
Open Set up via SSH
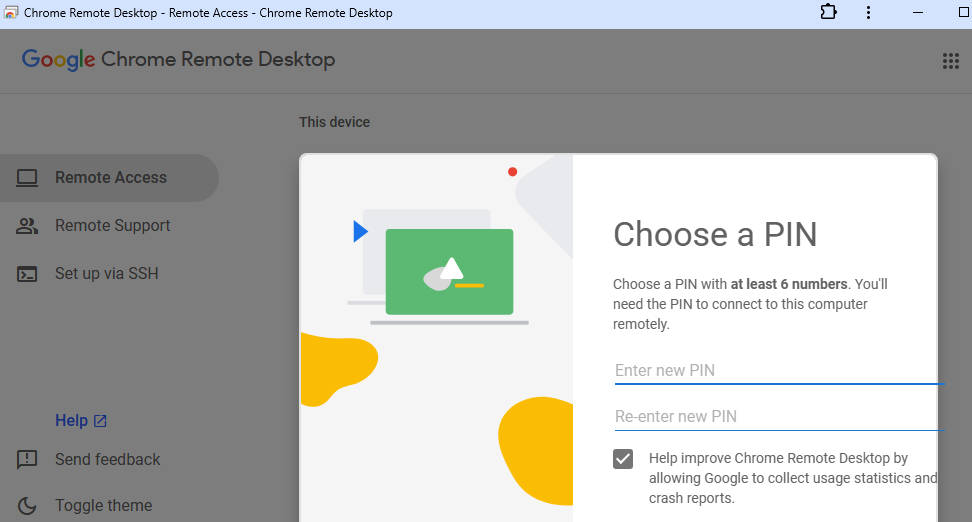[109, 273]
